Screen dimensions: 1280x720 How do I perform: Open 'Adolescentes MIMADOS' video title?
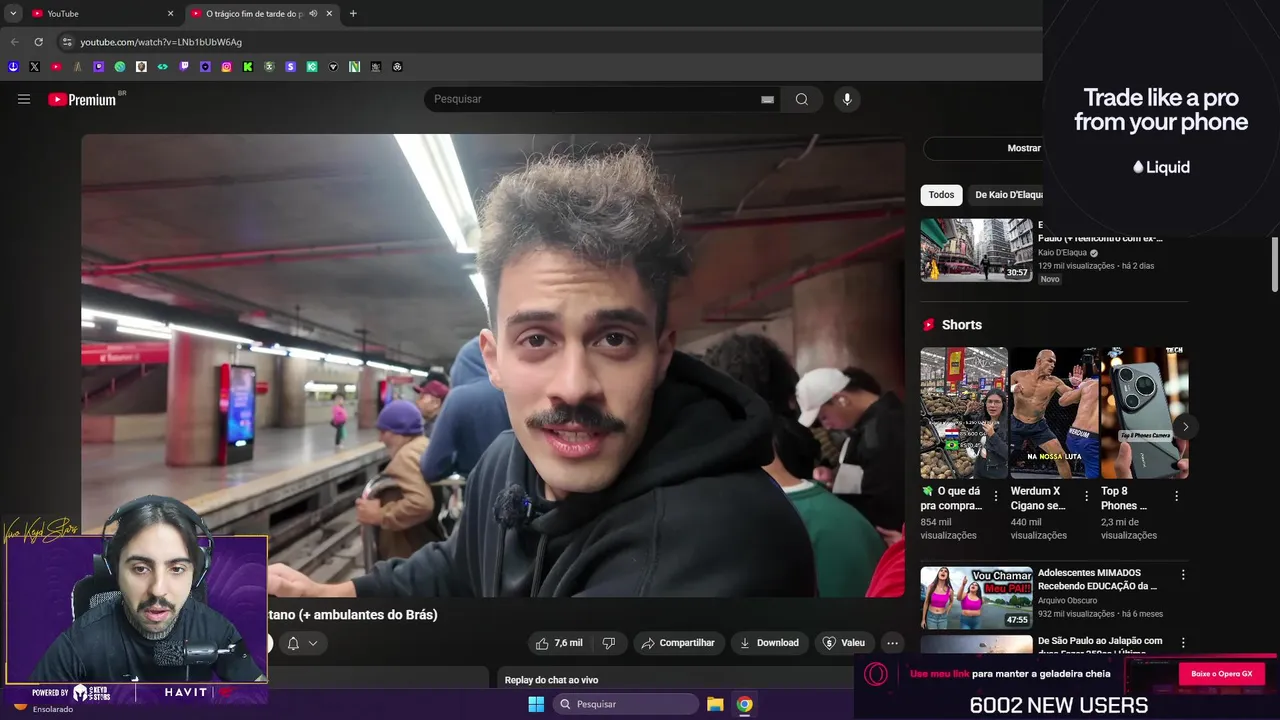pos(1097,579)
